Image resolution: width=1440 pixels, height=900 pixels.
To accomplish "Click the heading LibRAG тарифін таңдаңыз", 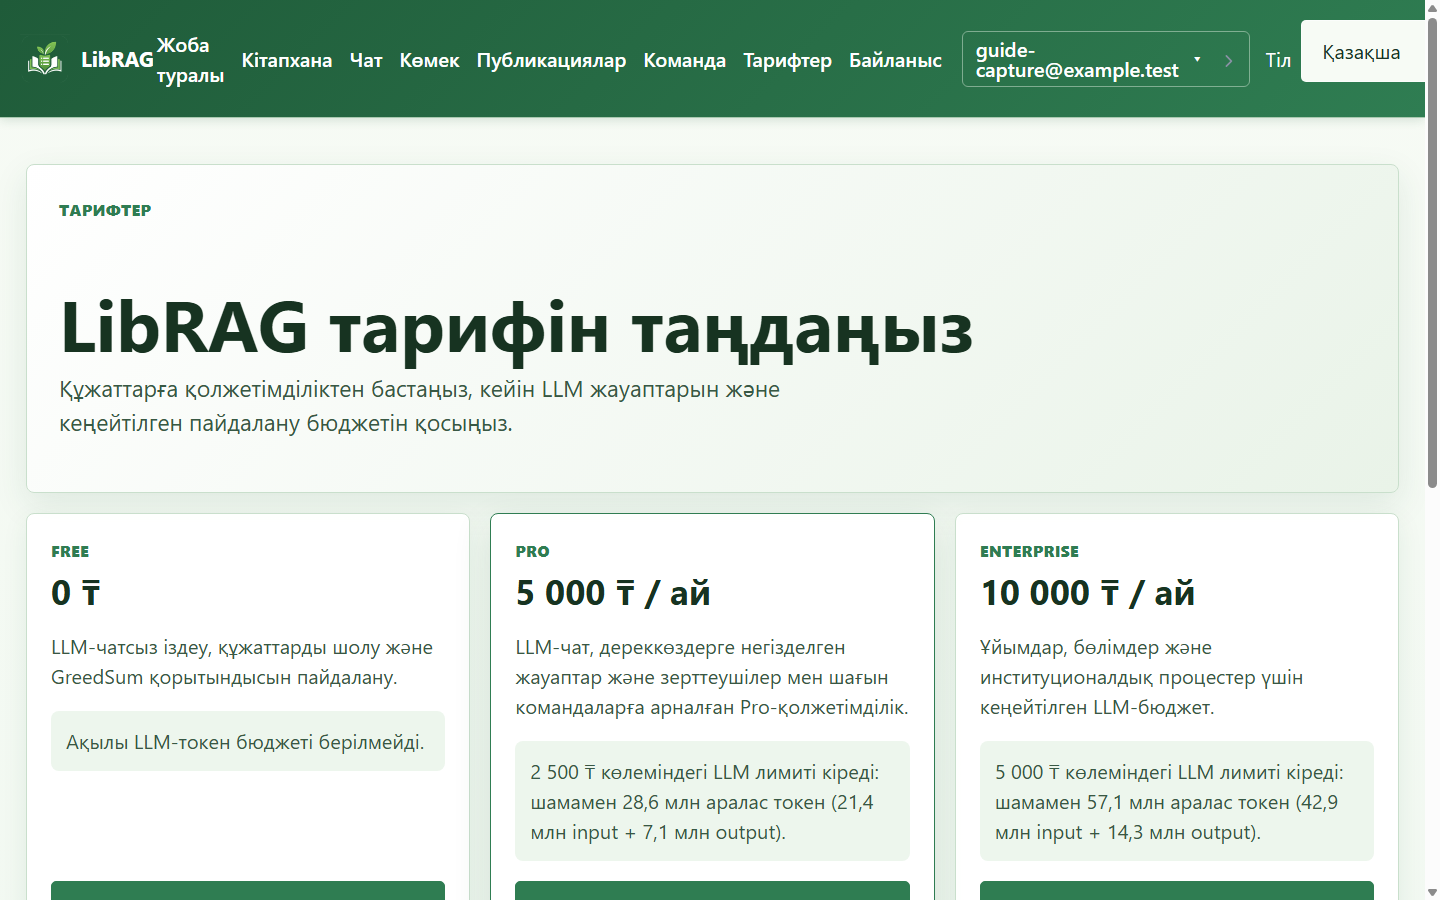I will [516, 327].
